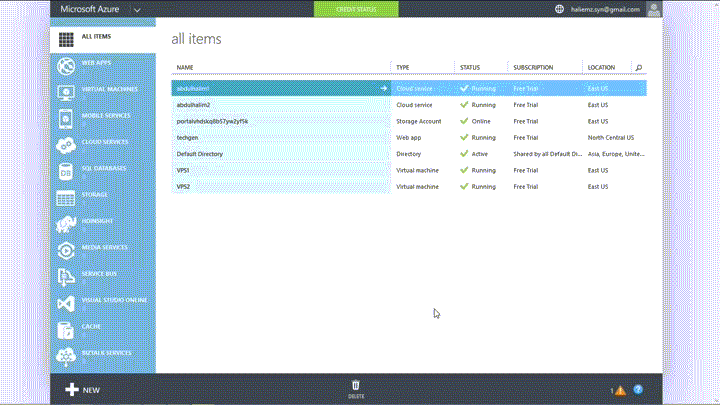Open Web Apps globe icon
Image resolution: width=720 pixels, height=405 pixels.
point(66,67)
